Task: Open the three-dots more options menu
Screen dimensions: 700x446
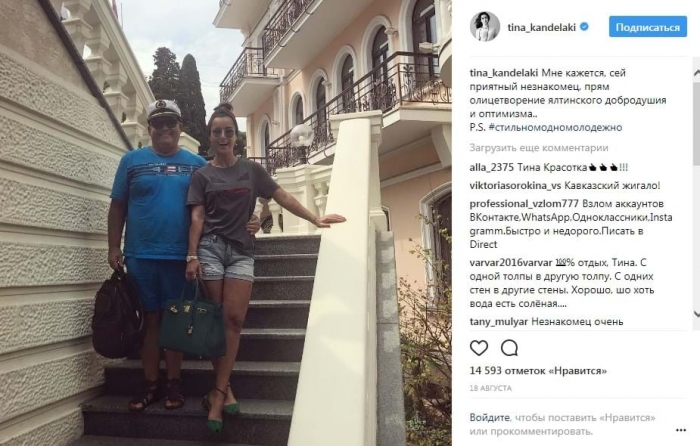Action: click(x=681, y=430)
